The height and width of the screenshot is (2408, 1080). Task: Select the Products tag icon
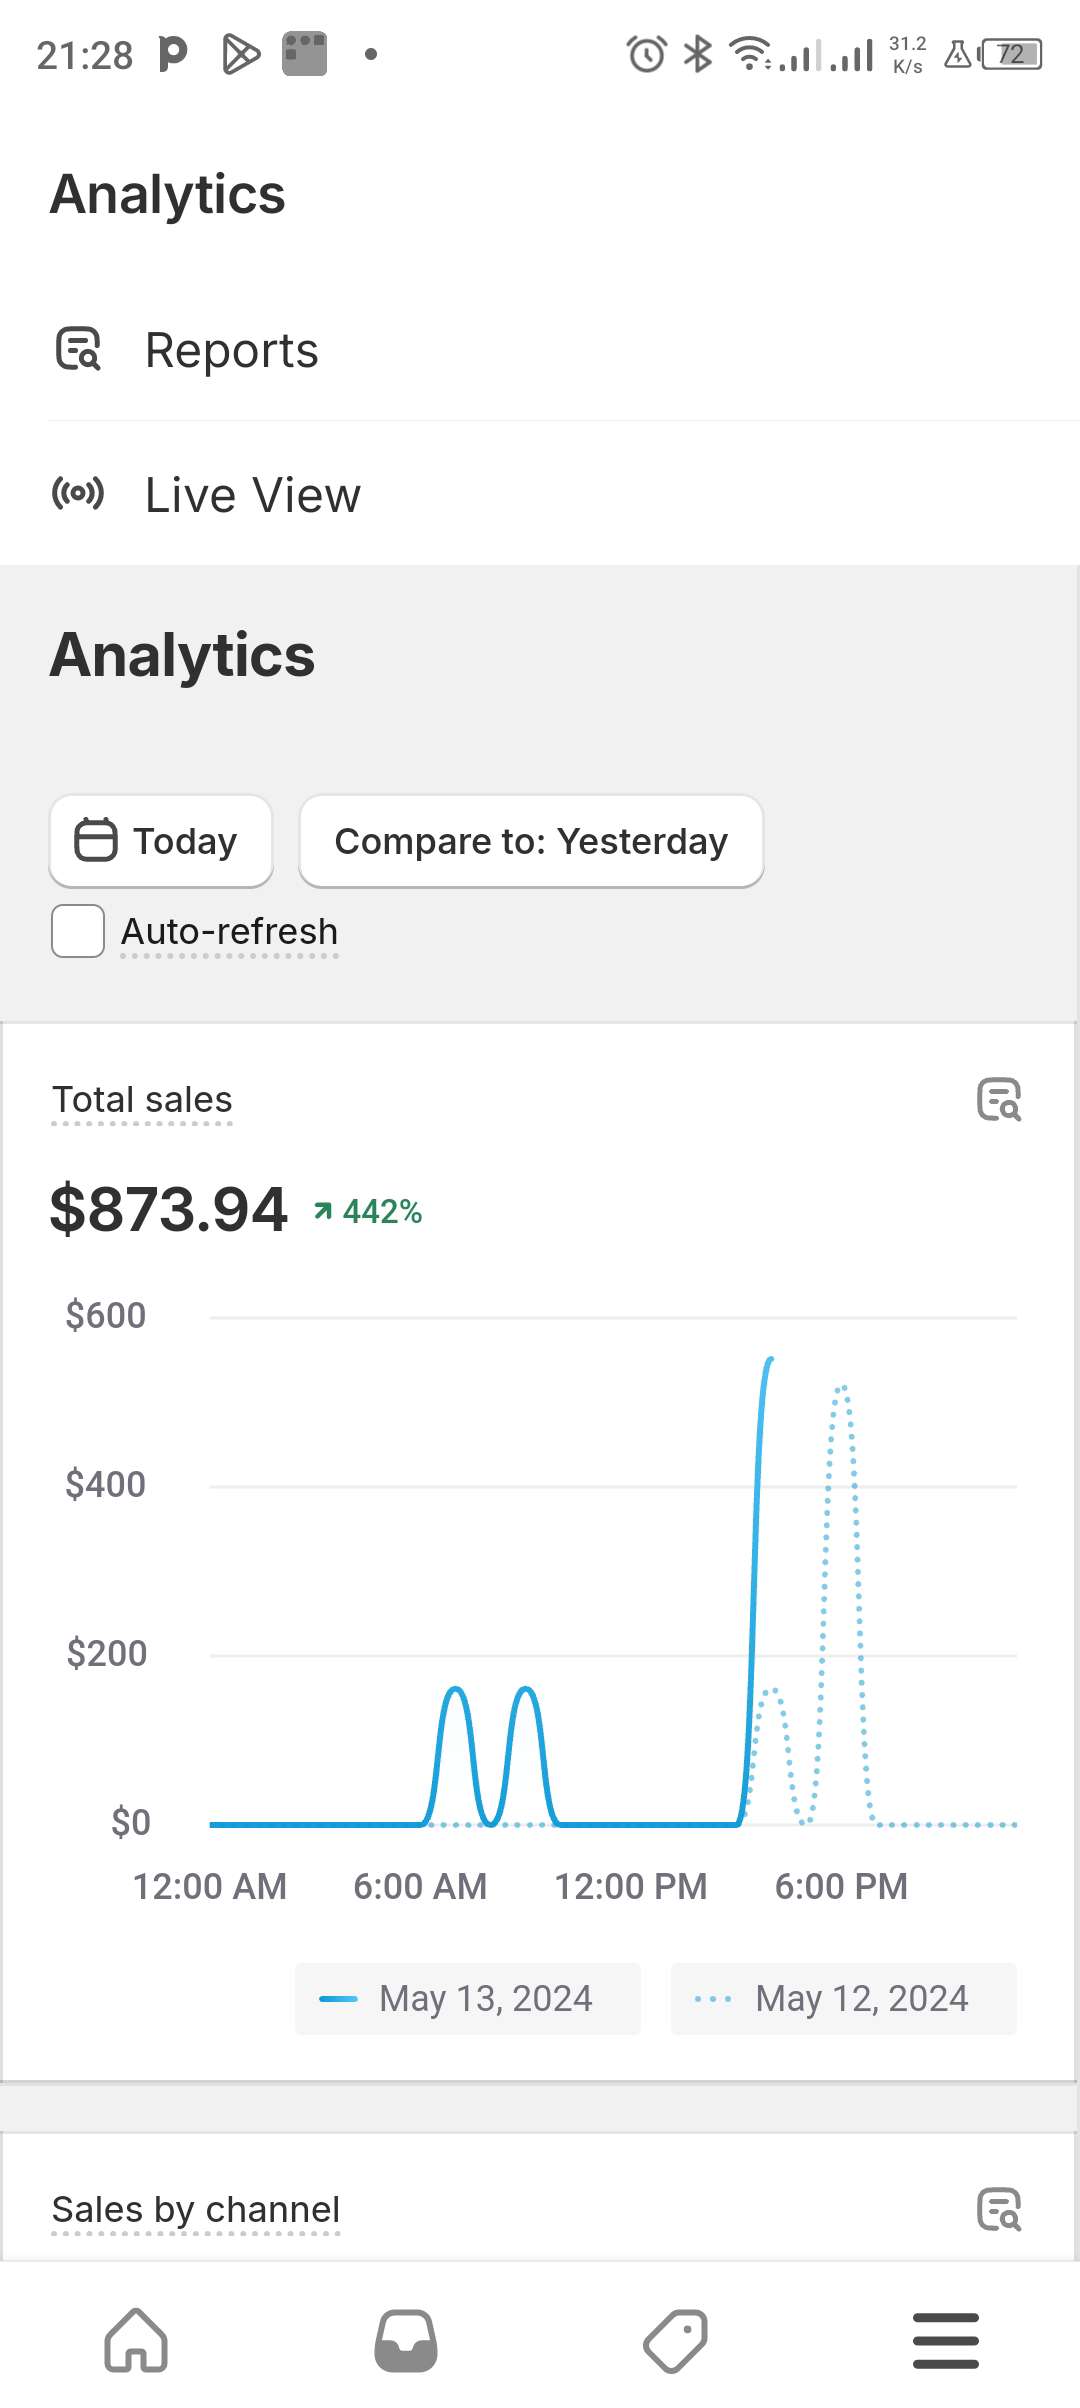pos(675,2340)
